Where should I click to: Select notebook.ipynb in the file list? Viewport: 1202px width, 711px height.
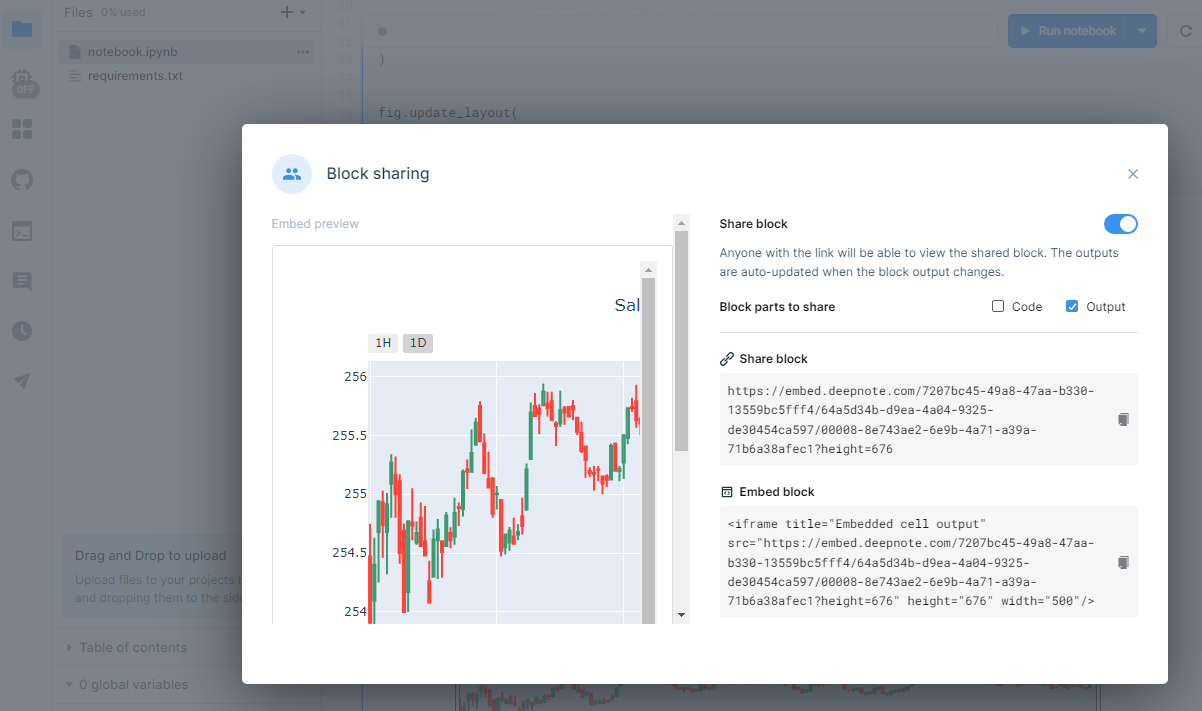click(x=186, y=52)
